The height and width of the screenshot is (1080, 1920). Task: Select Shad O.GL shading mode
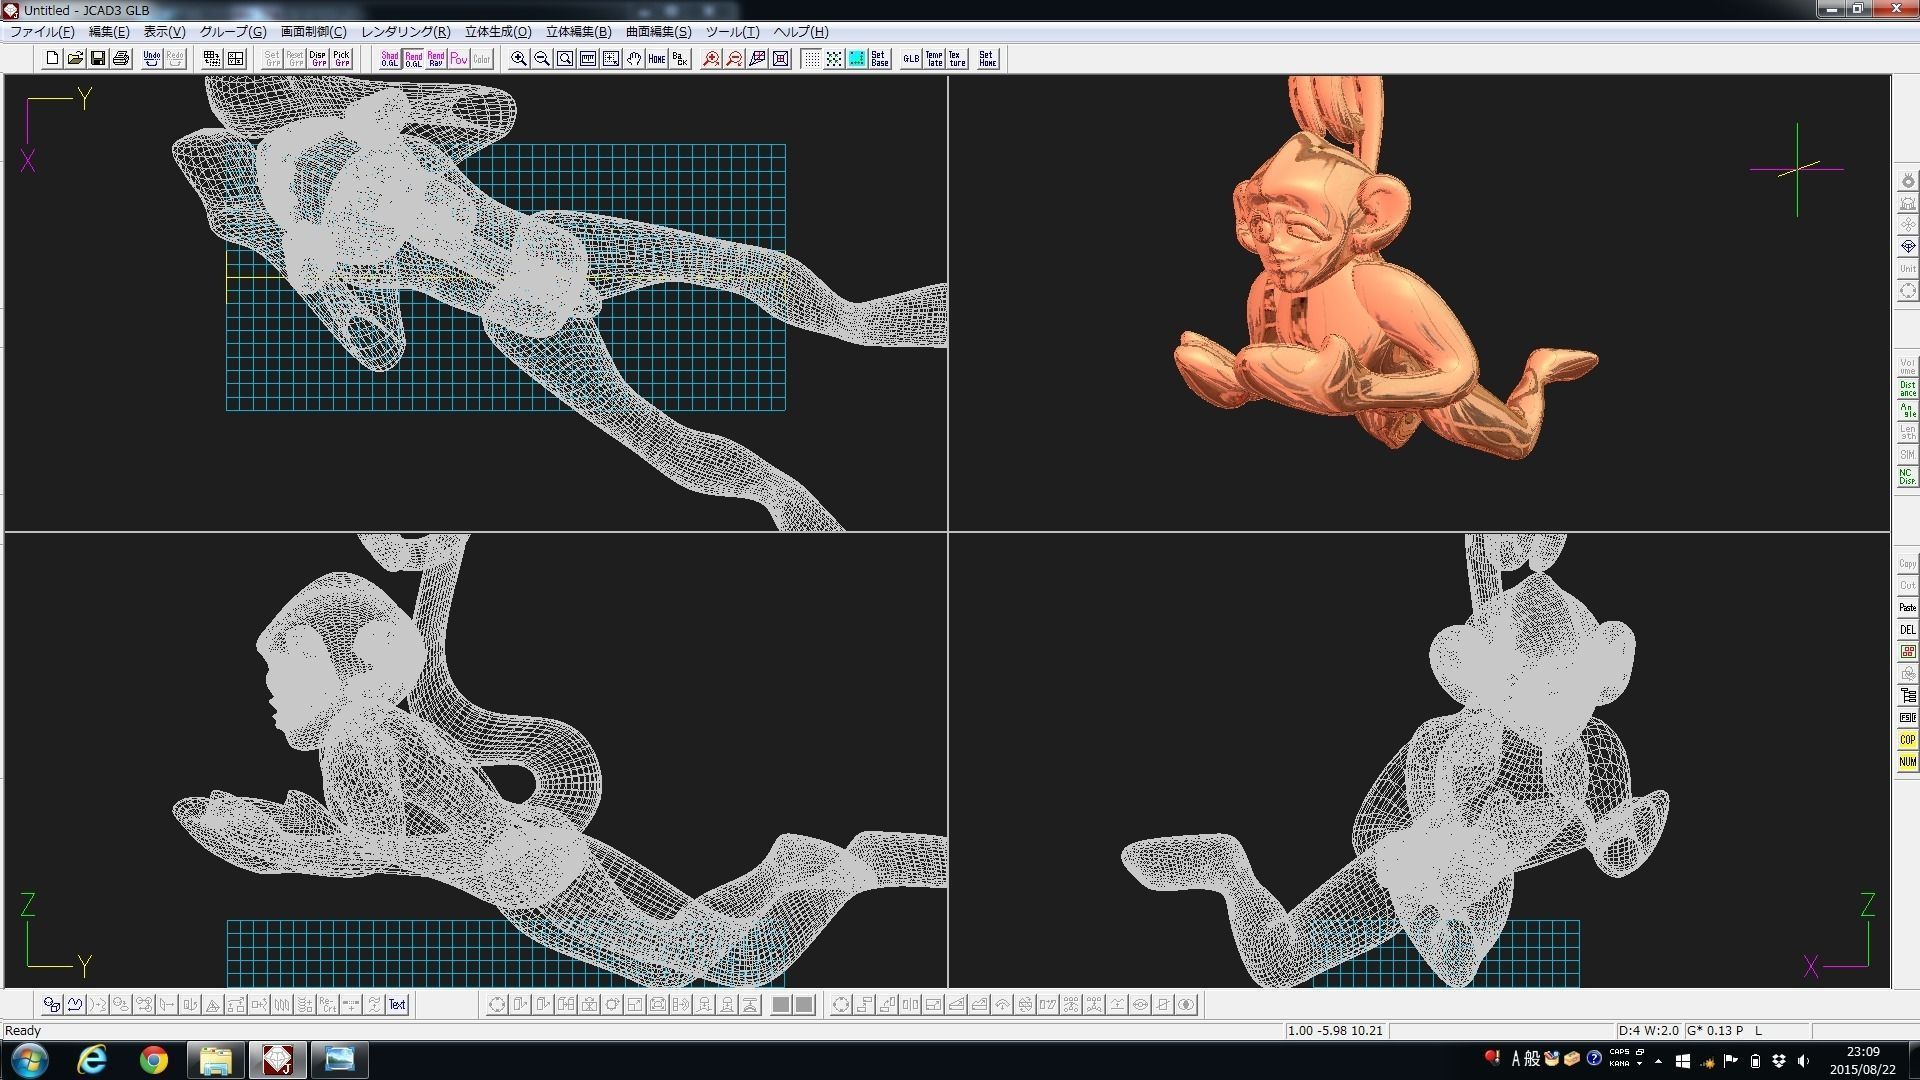click(390, 59)
